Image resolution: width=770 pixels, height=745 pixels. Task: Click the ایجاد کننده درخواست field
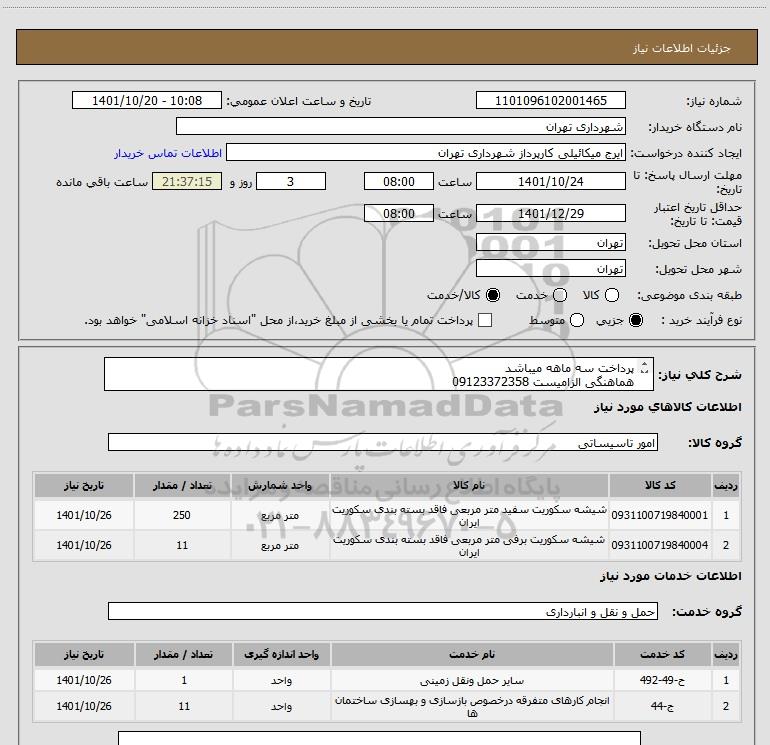click(426, 152)
